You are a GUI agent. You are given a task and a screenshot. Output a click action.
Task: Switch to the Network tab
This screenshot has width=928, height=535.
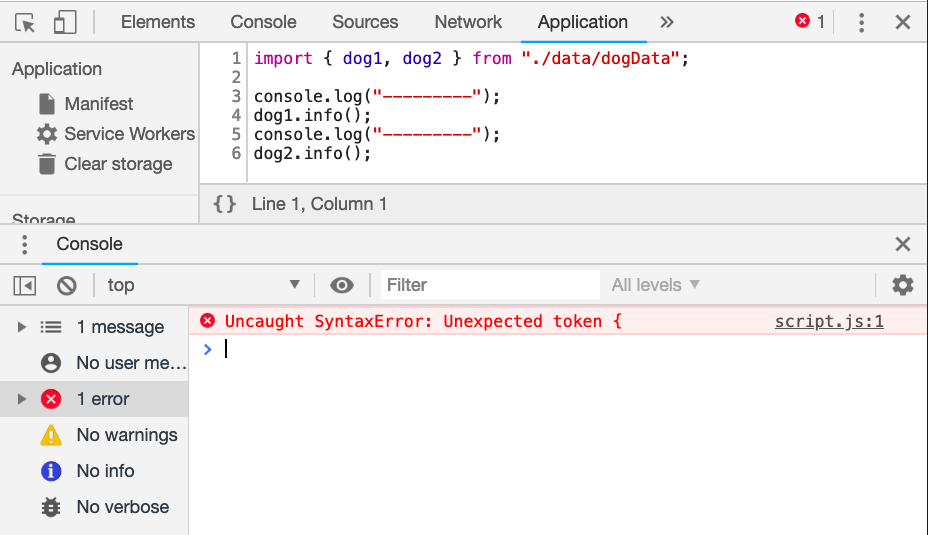click(x=468, y=22)
